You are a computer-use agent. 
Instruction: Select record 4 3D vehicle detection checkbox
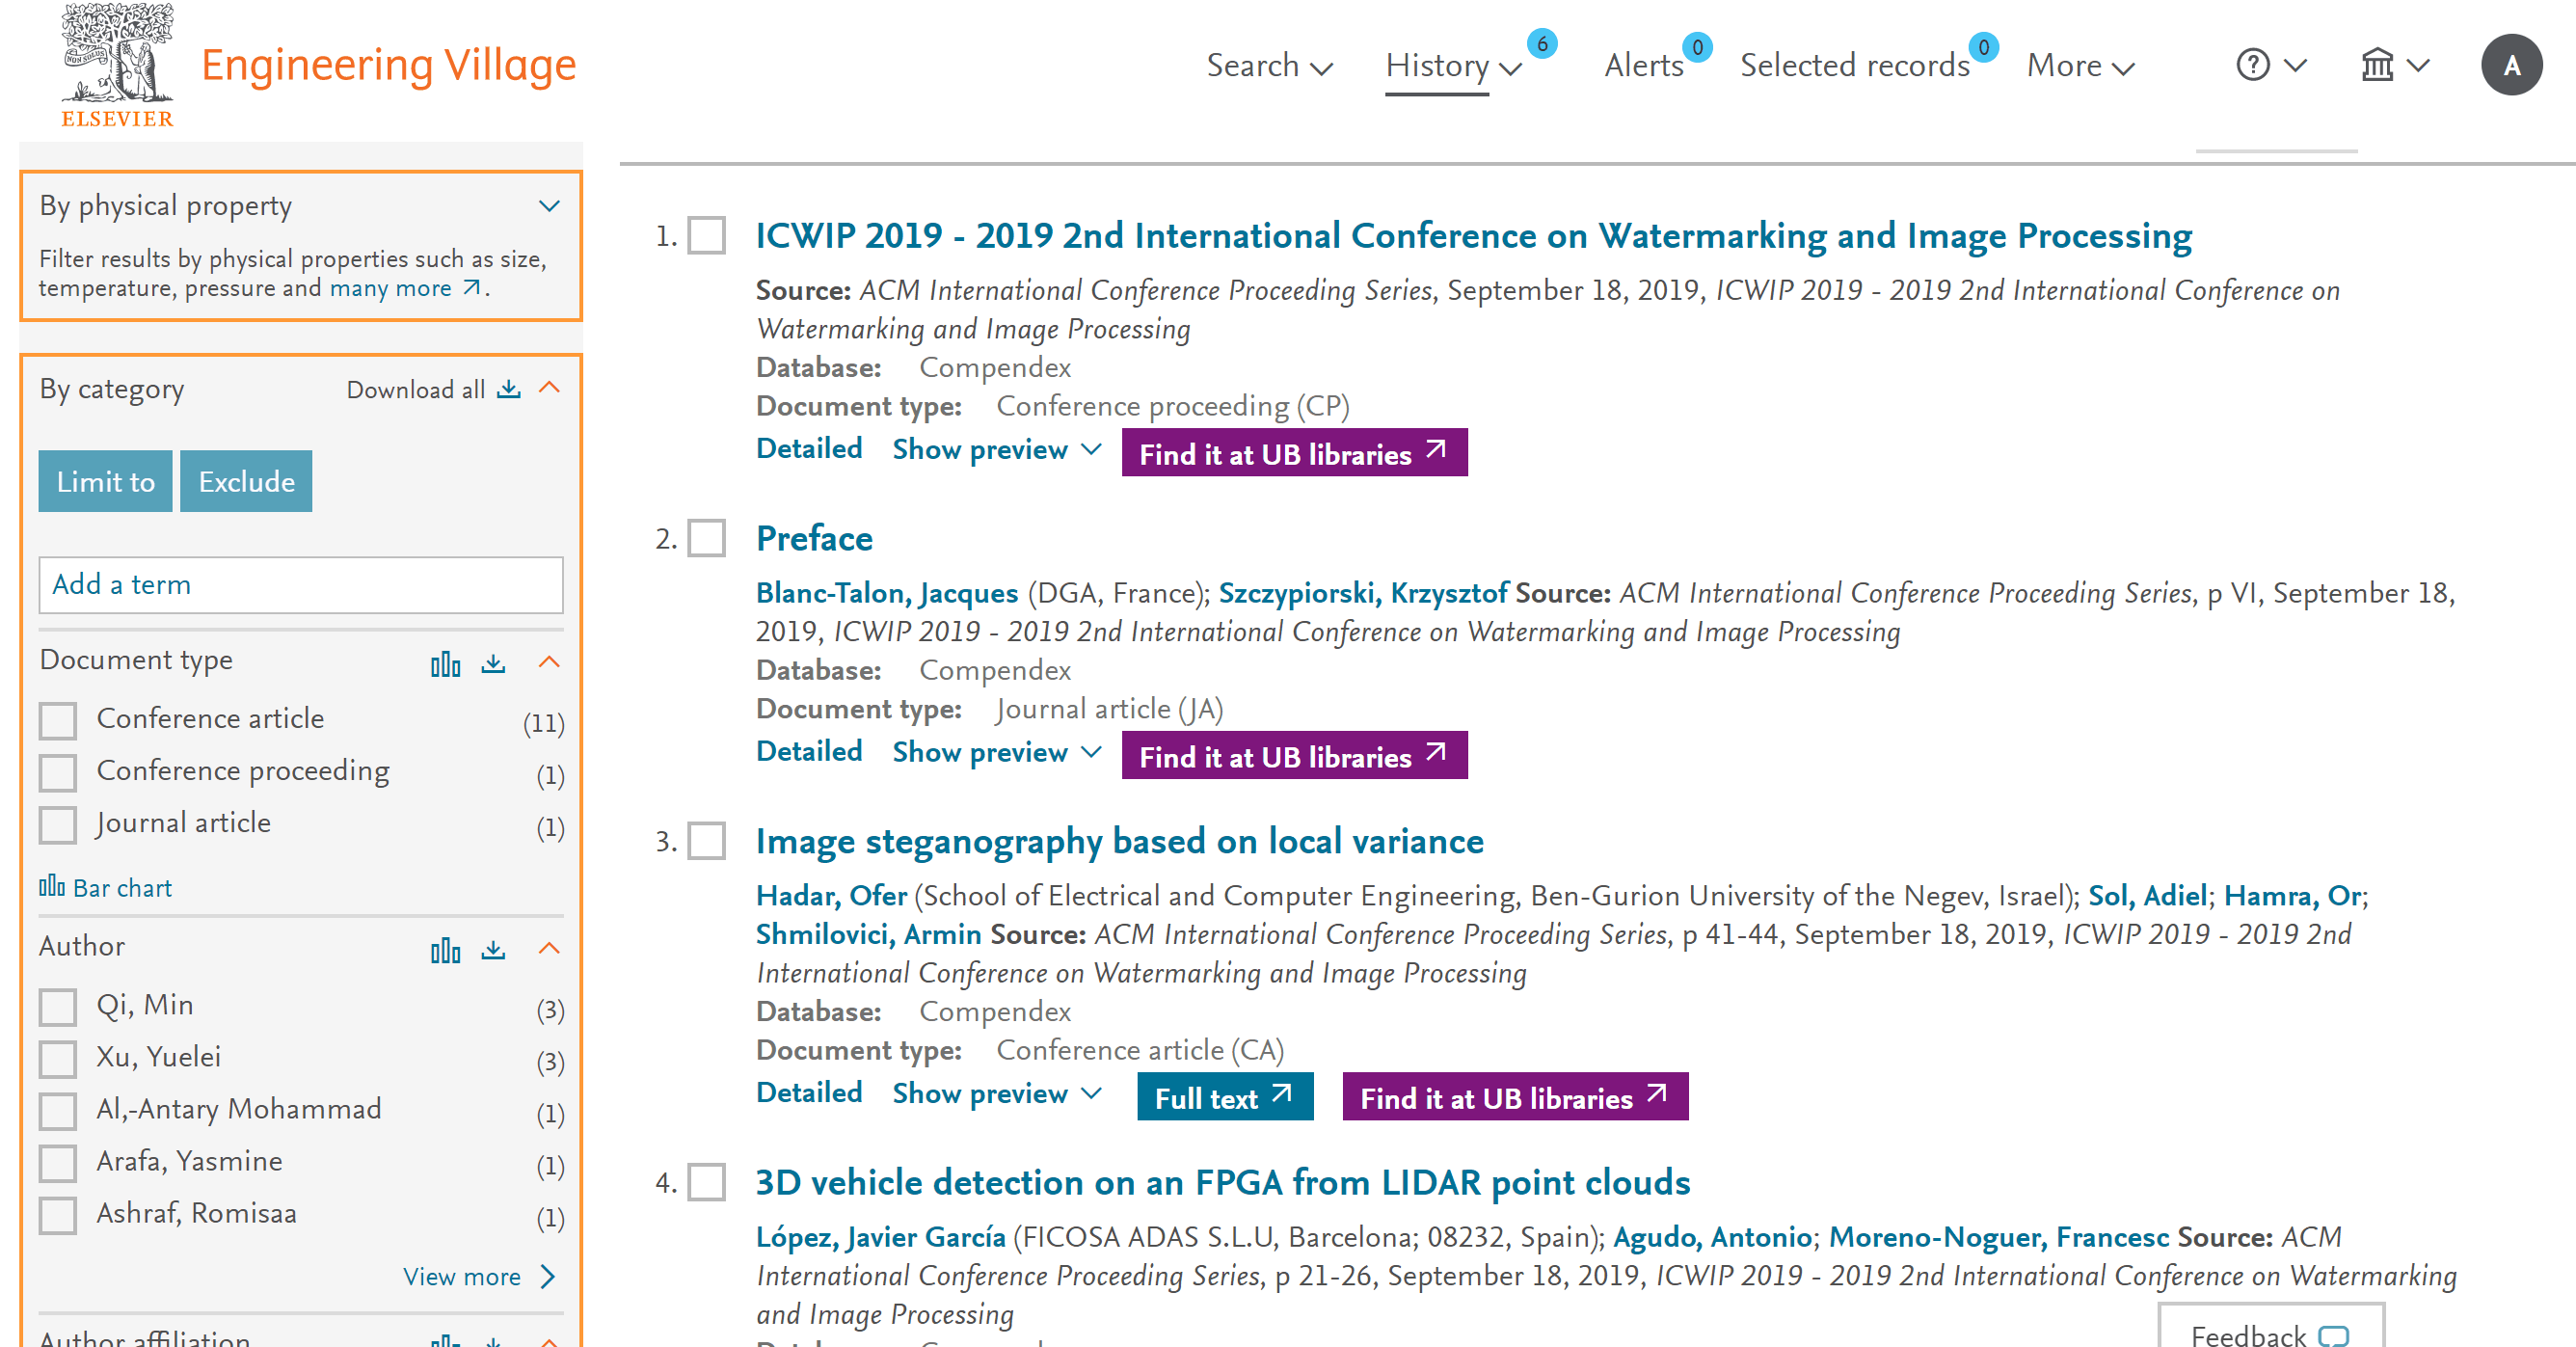[706, 1182]
